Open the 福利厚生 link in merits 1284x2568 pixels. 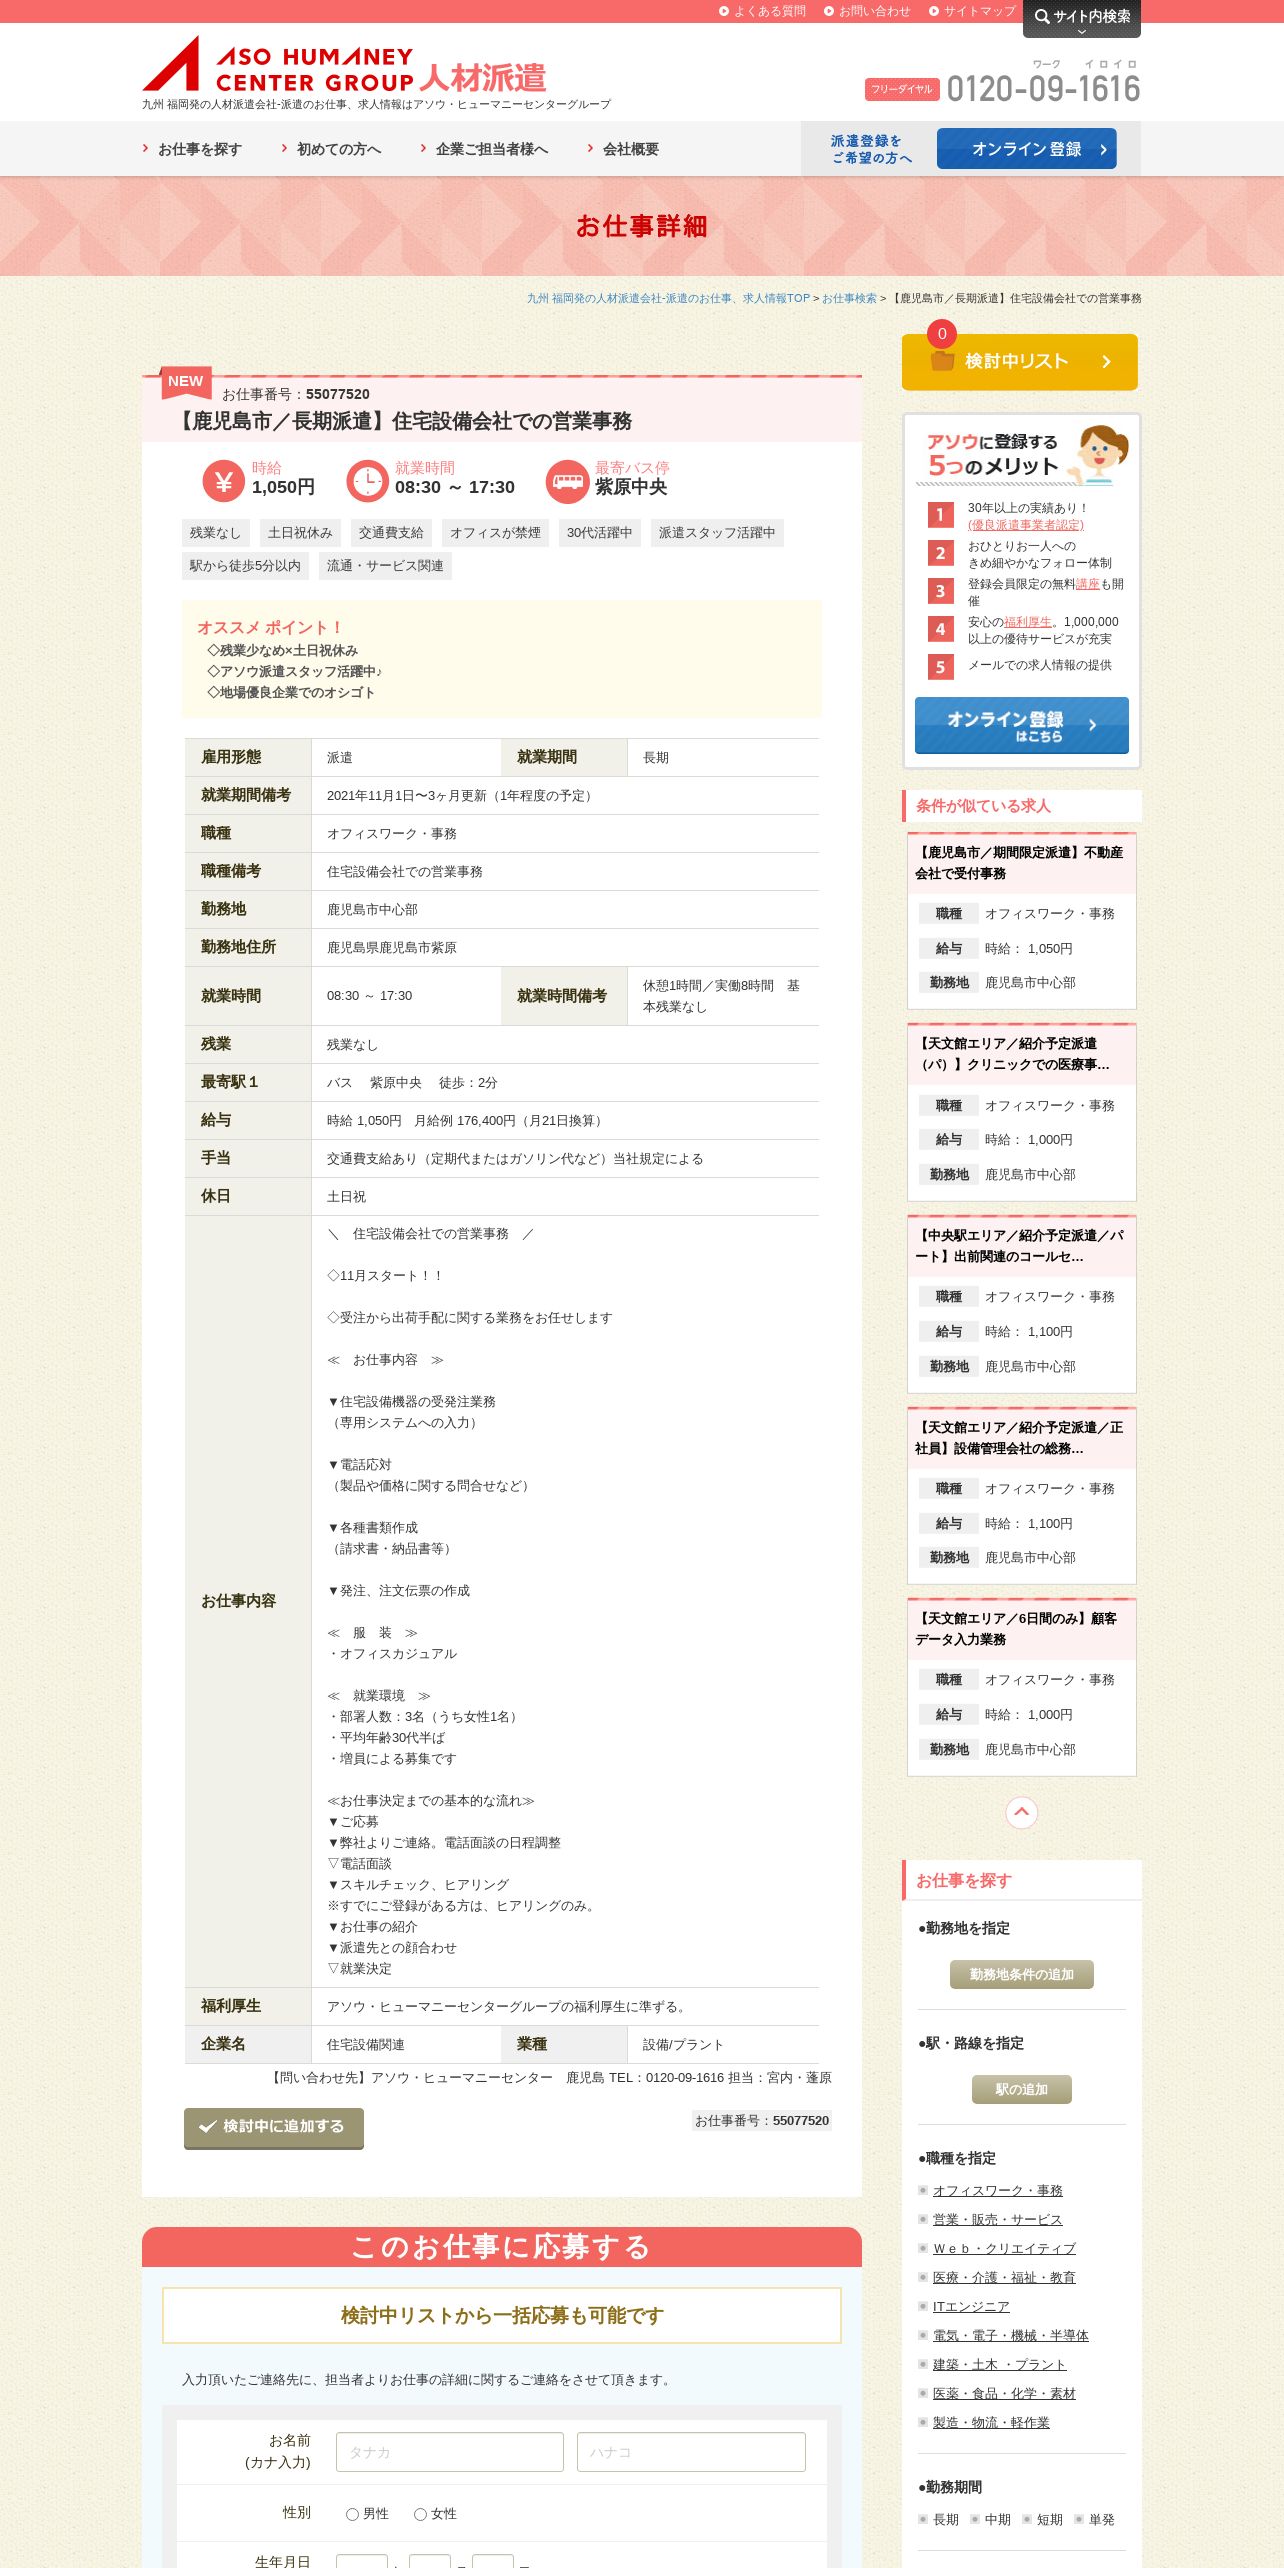point(1028,622)
